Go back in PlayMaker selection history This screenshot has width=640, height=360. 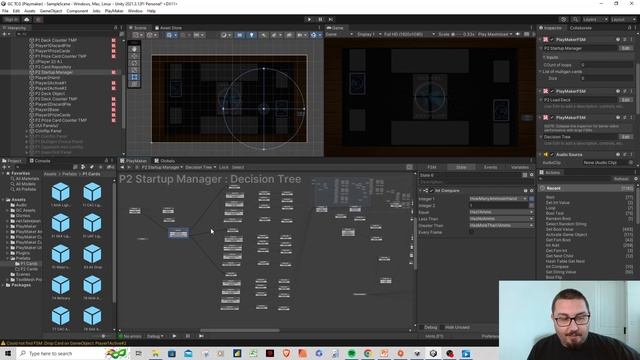pyautogui.click(x=122, y=167)
